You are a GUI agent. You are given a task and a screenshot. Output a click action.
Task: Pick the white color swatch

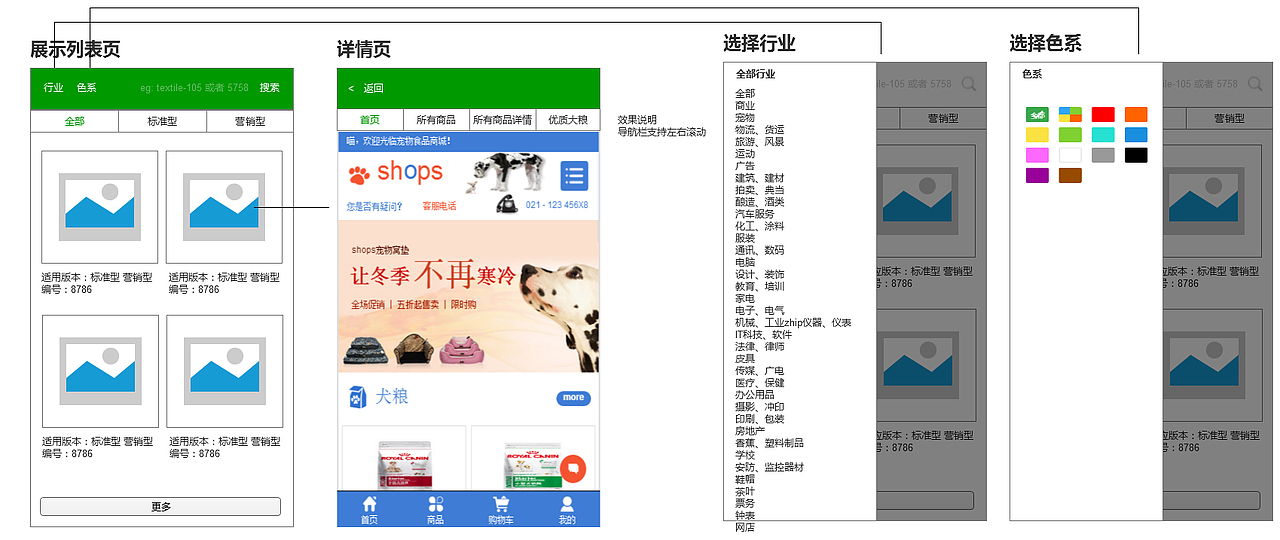(1070, 155)
